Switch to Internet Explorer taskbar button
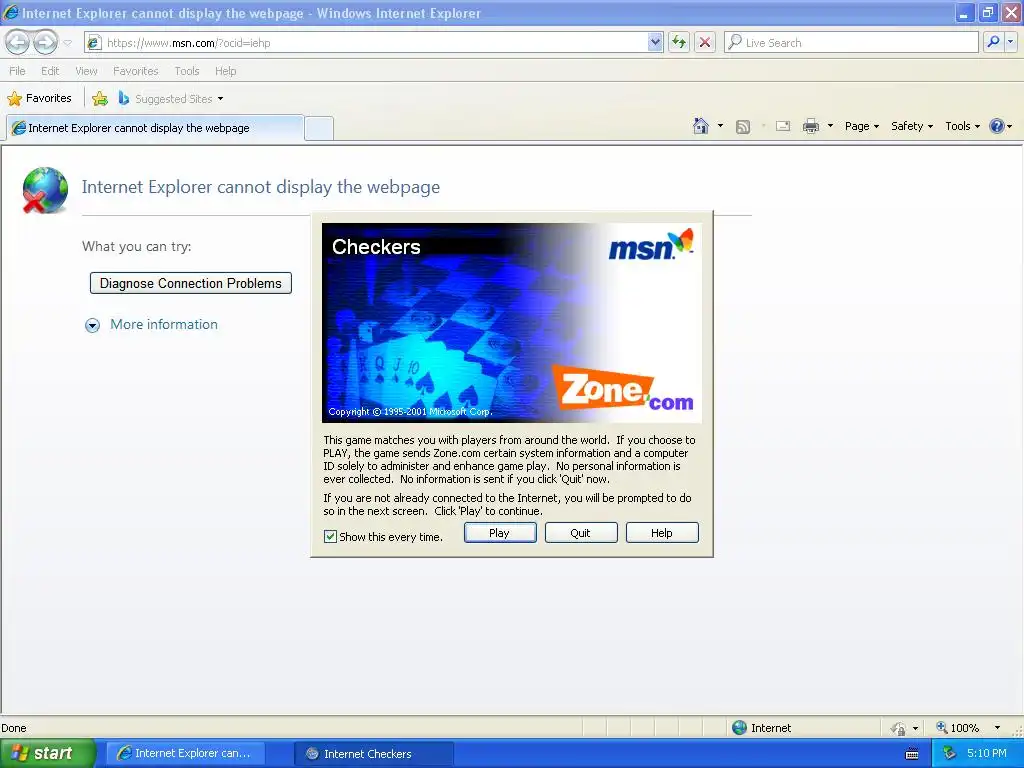The image size is (1024, 768). (185, 754)
